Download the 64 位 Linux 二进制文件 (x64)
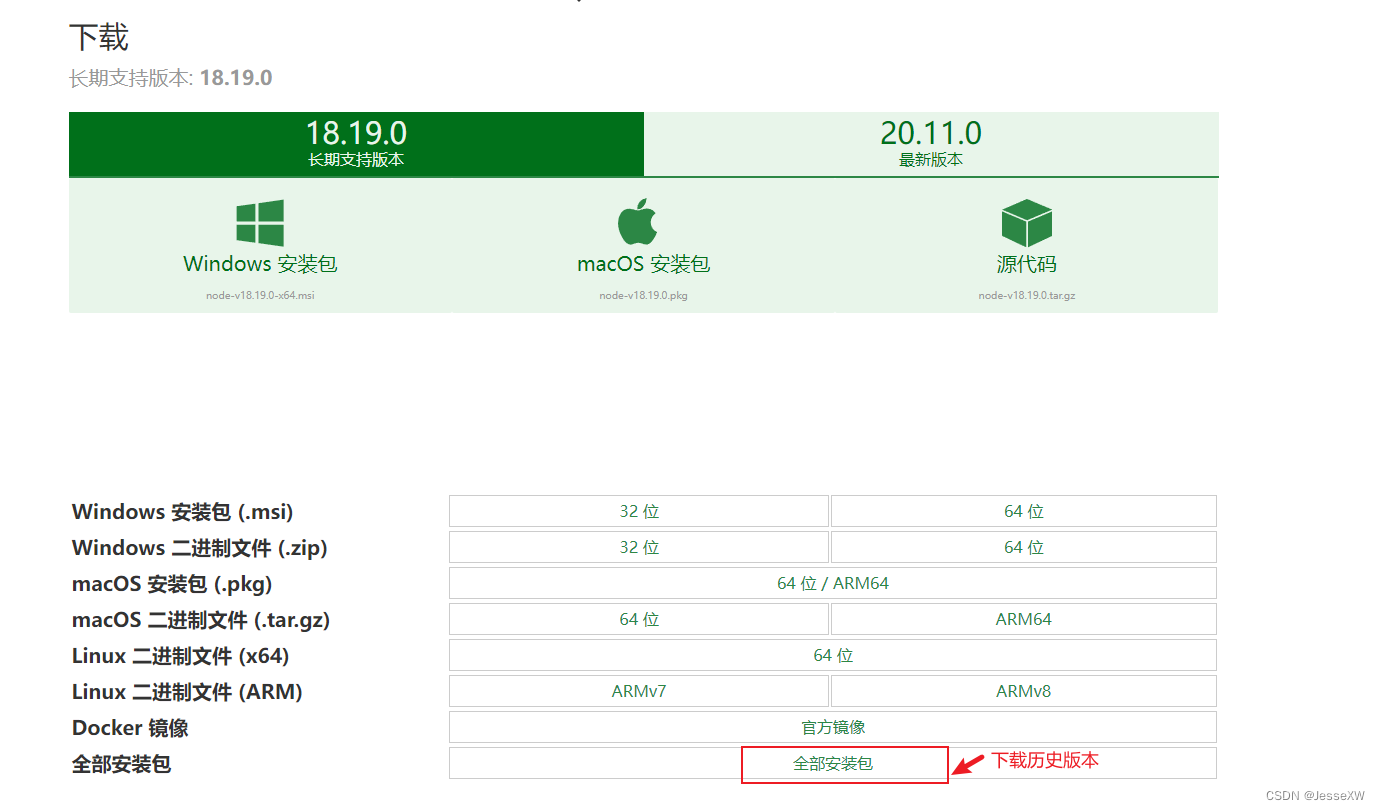This screenshot has width=1380, height=810. pos(831,655)
